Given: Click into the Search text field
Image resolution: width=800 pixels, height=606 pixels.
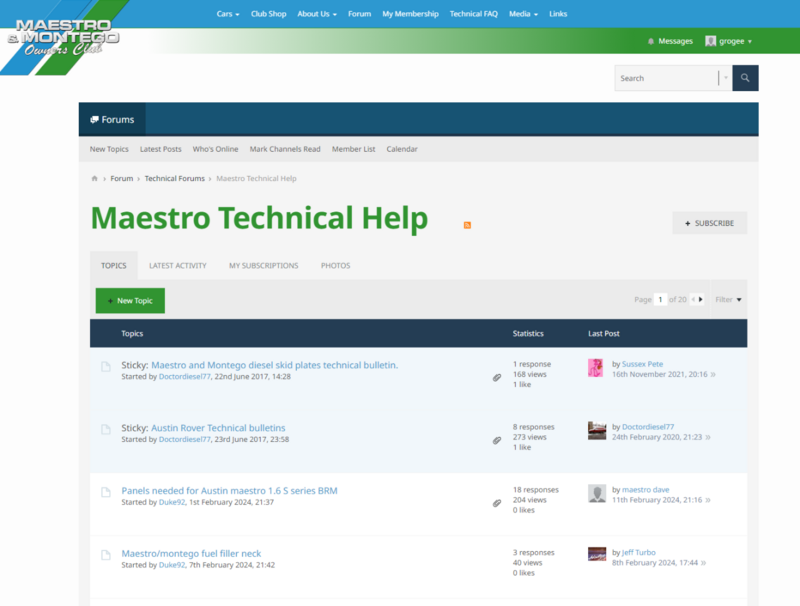Looking at the screenshot, I should (x=665, y=78).
